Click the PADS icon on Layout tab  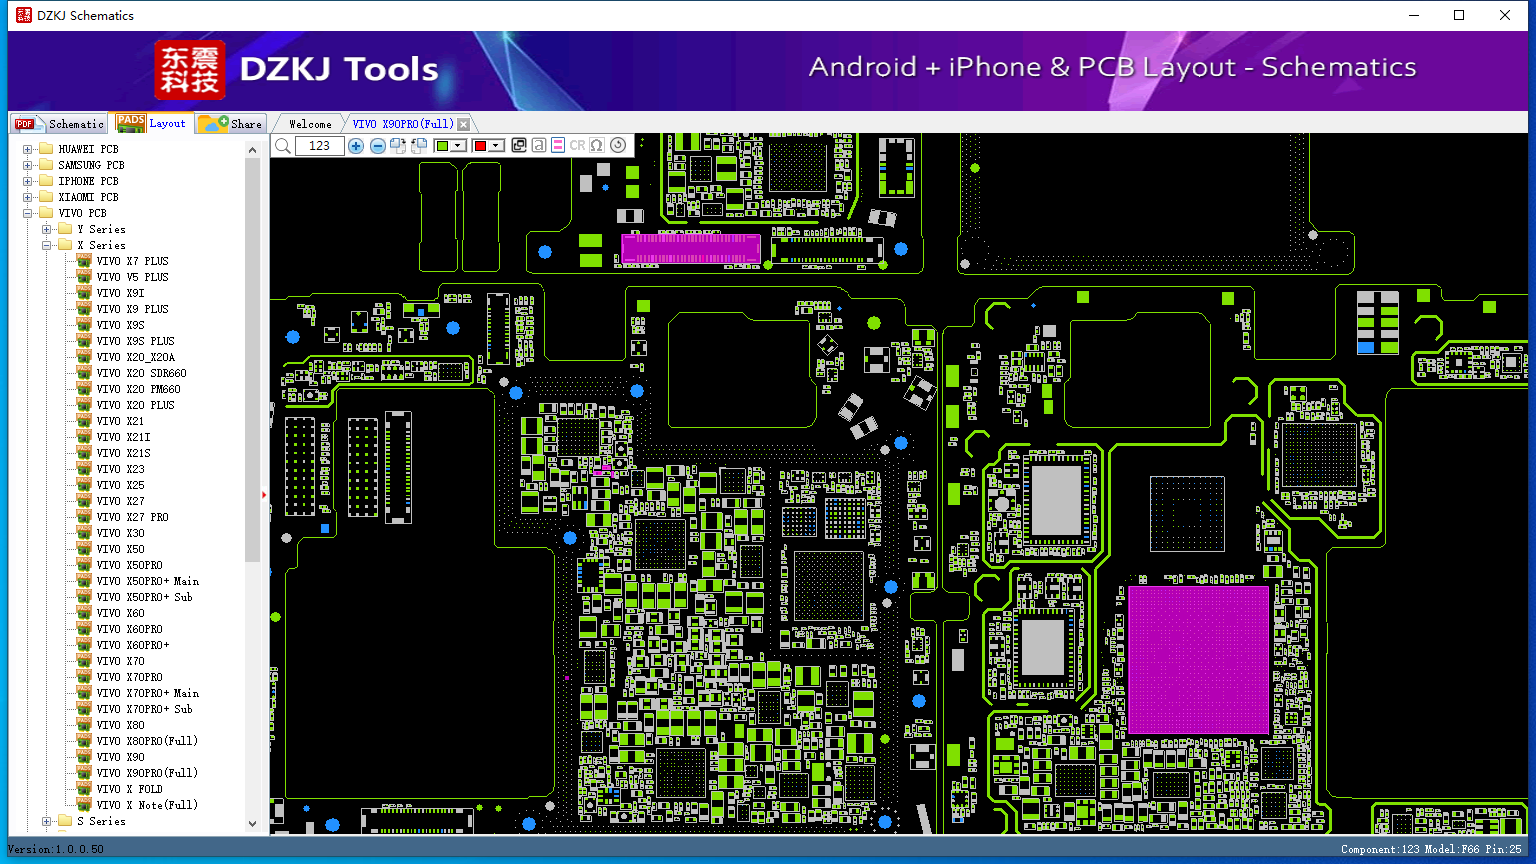[131, 123]
